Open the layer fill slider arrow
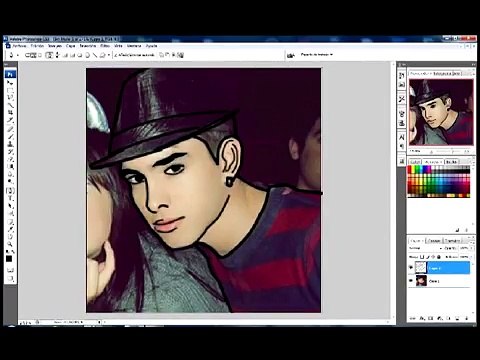480x360 pixels. tap(471, 257)
